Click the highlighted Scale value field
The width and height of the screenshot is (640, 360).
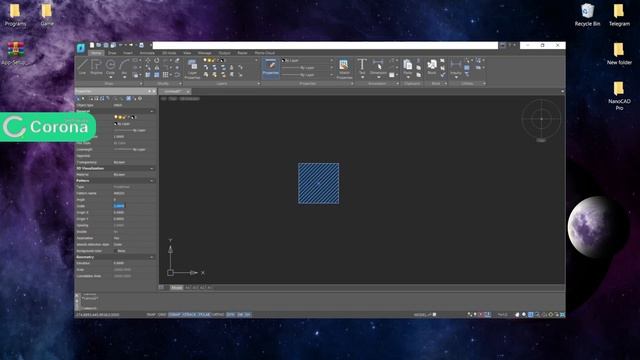click(119, 206)
